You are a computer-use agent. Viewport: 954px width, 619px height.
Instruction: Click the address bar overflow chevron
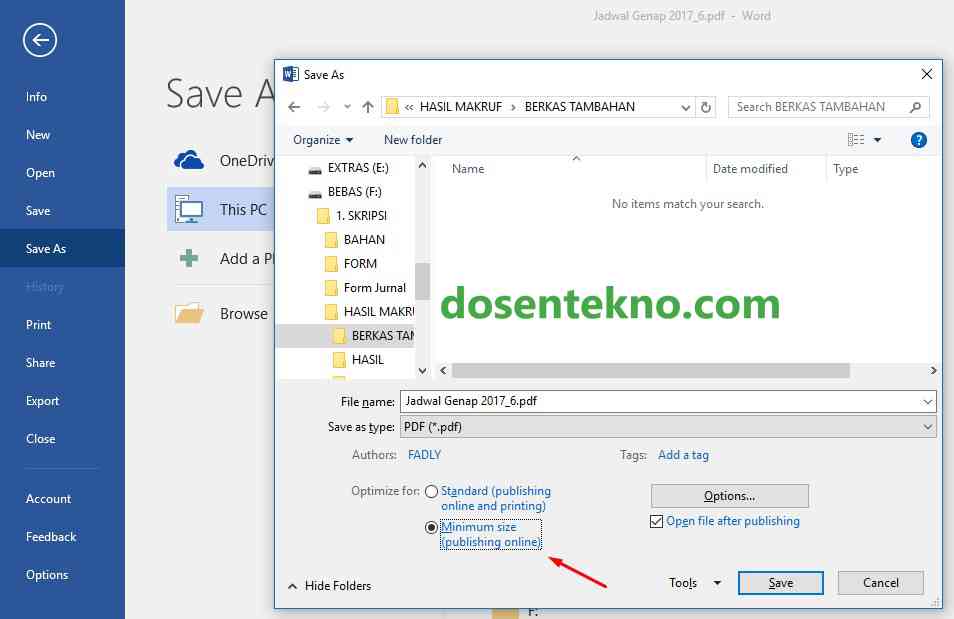click(409, 107)
